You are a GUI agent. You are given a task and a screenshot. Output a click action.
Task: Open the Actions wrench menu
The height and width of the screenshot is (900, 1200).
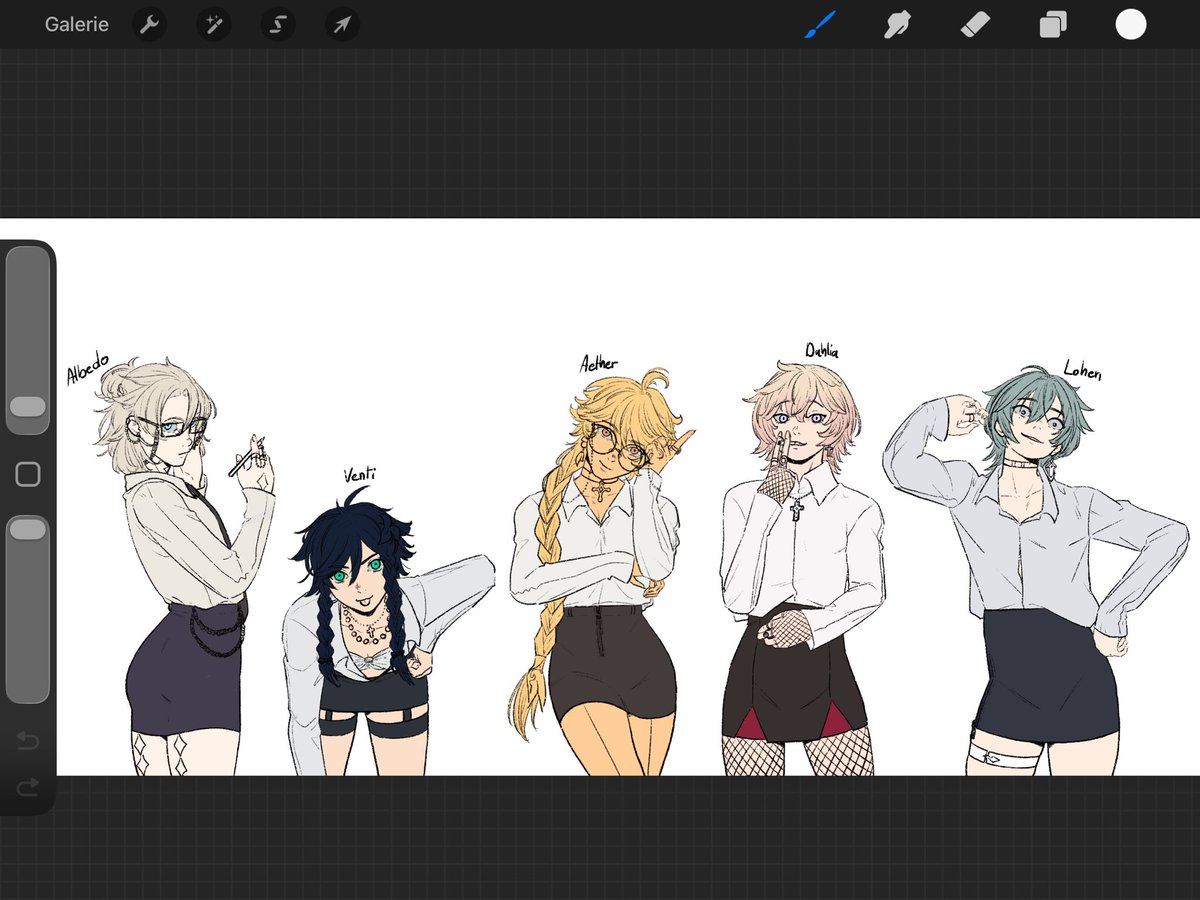(x=149, y=24)
